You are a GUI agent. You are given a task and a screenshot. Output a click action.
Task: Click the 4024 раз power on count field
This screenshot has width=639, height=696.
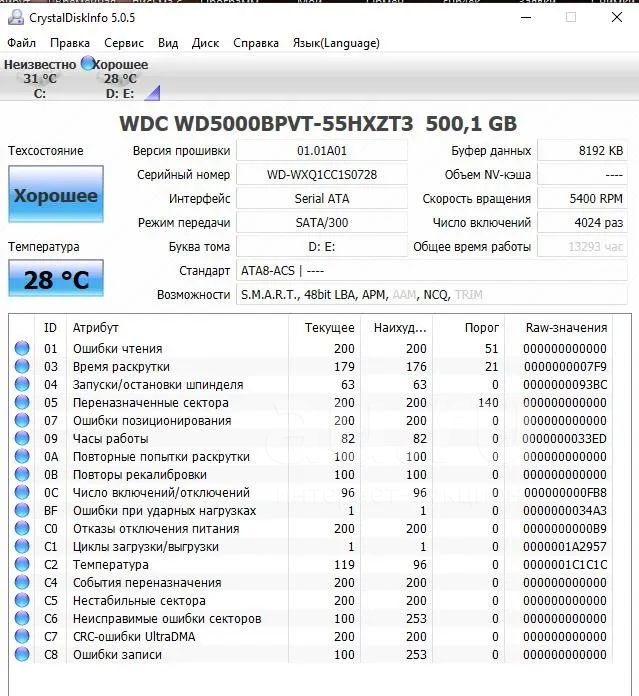coord(582,222)
